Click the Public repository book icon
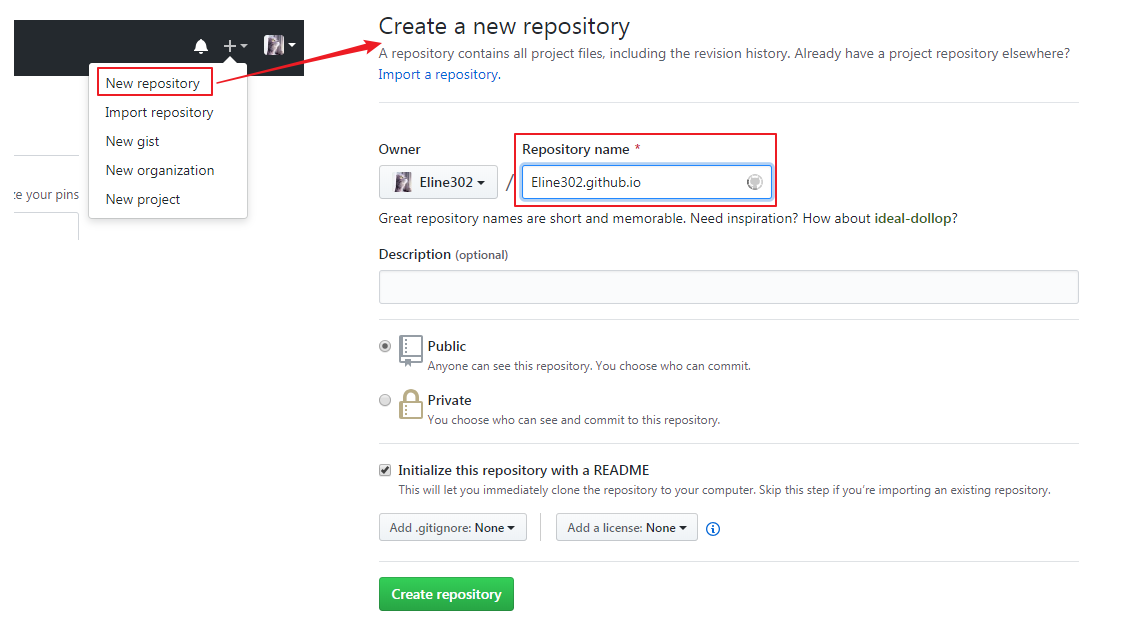The width and height of the screenshot is (1146, 628). 411,351
